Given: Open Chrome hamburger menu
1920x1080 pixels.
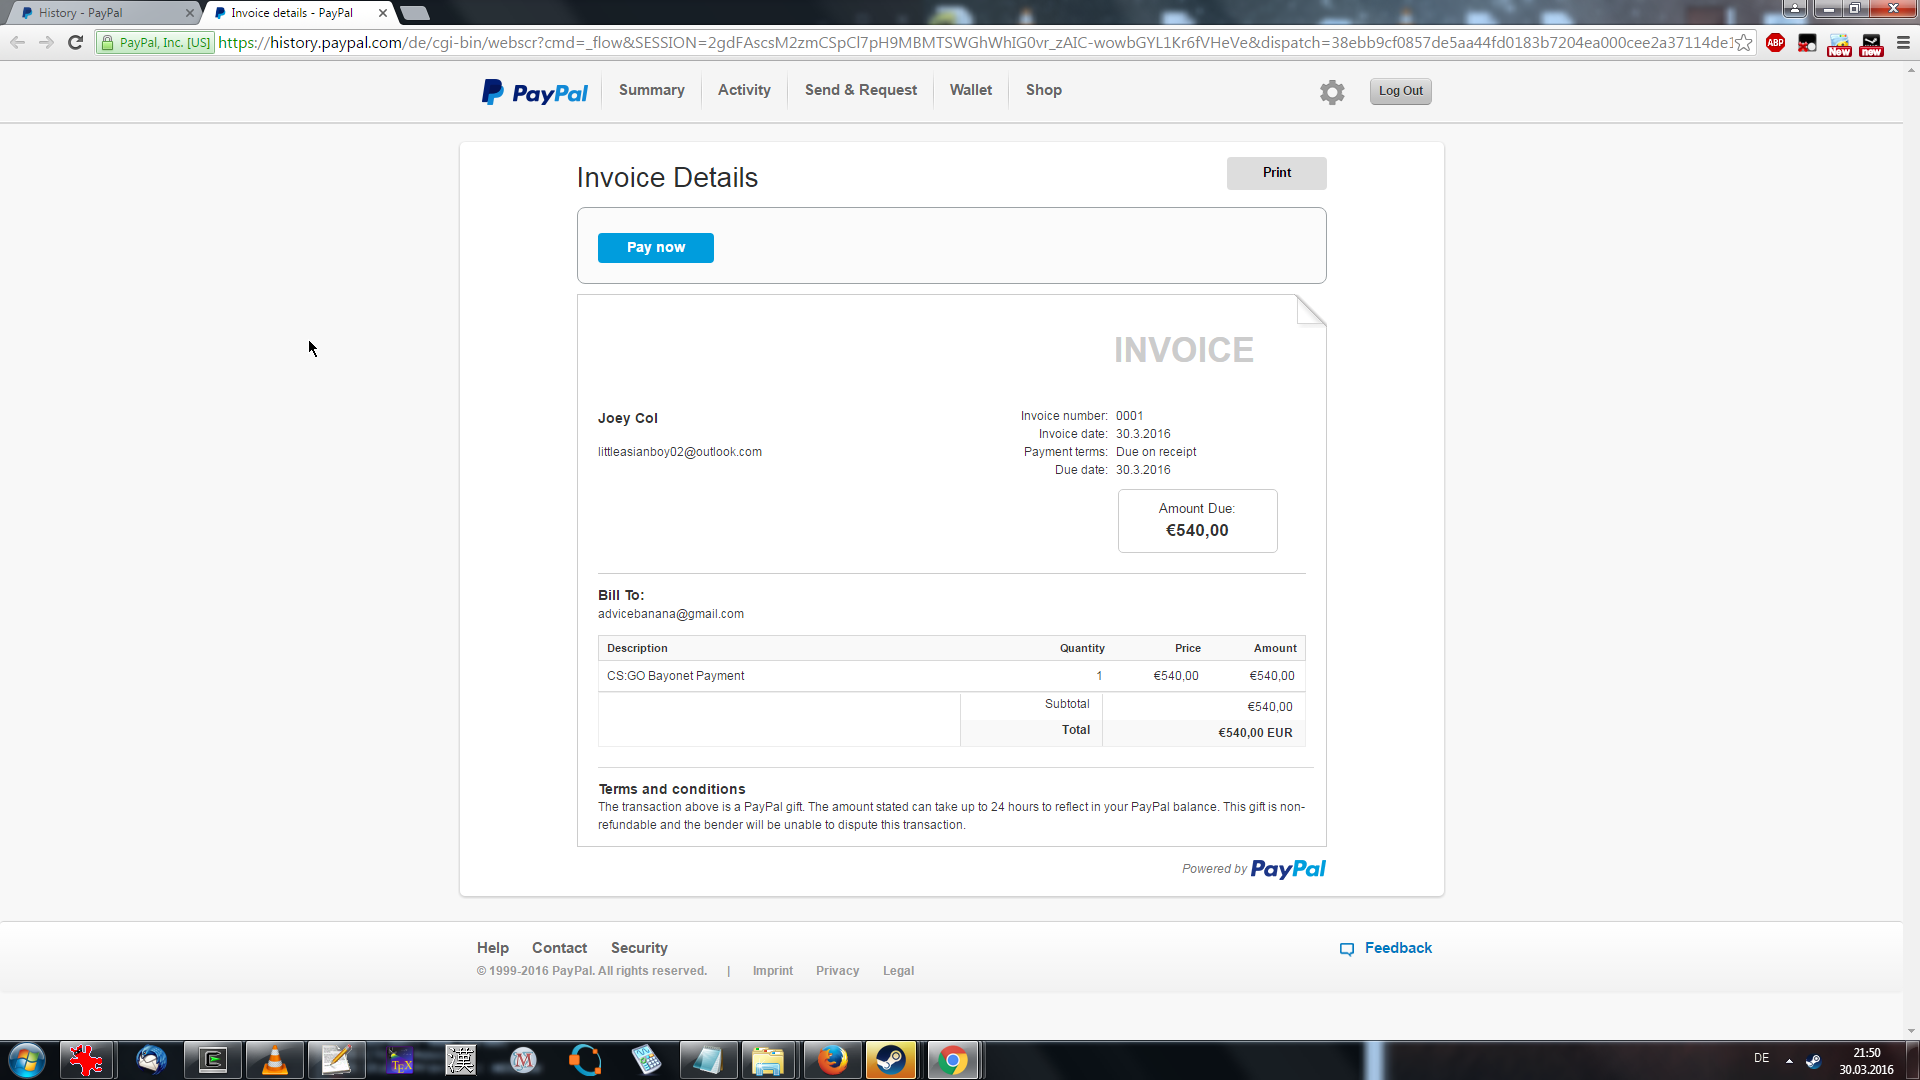Looking at the screenshot, I should (x=1903, y=43).
